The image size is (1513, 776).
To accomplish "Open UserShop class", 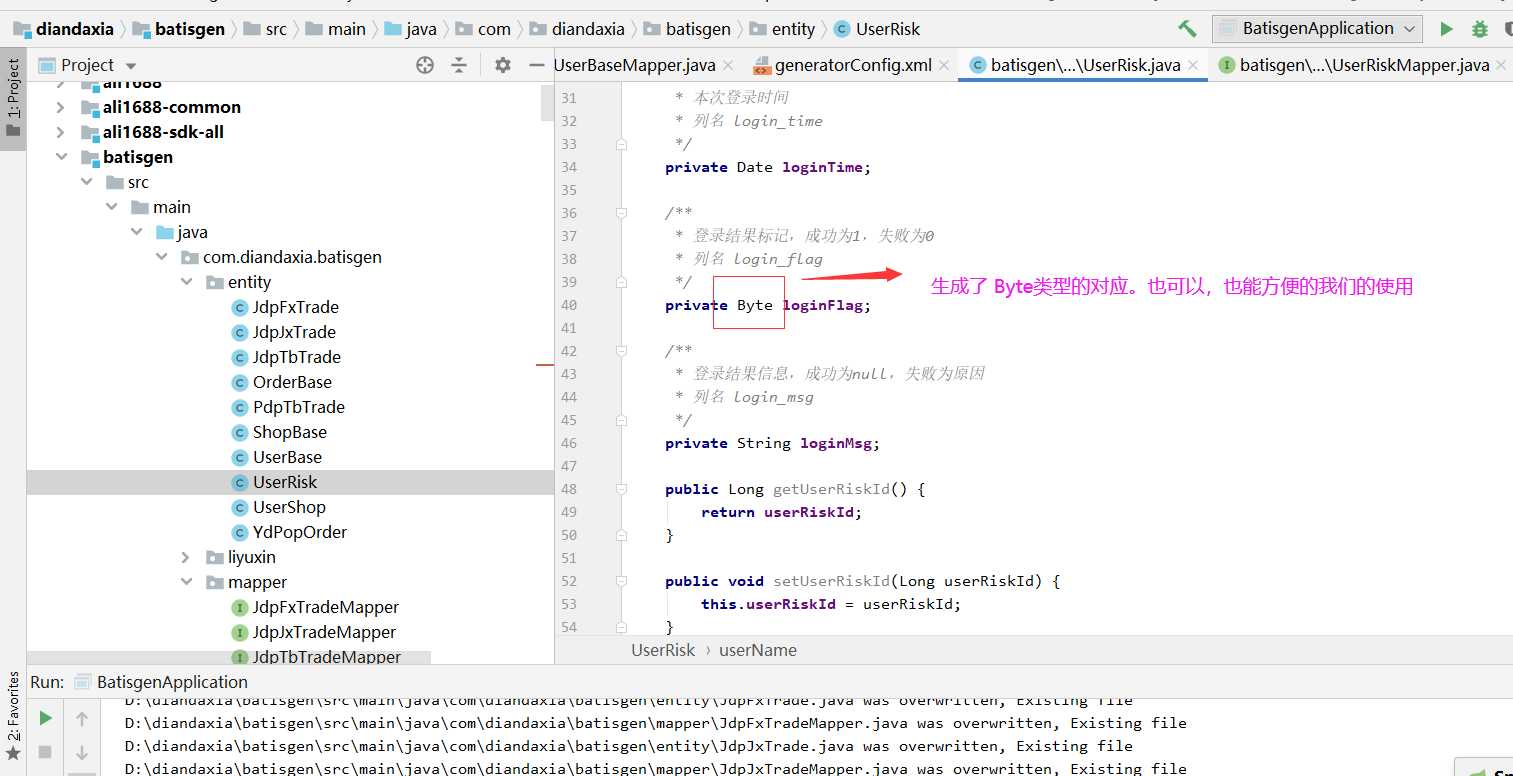I will pos(289,507).
